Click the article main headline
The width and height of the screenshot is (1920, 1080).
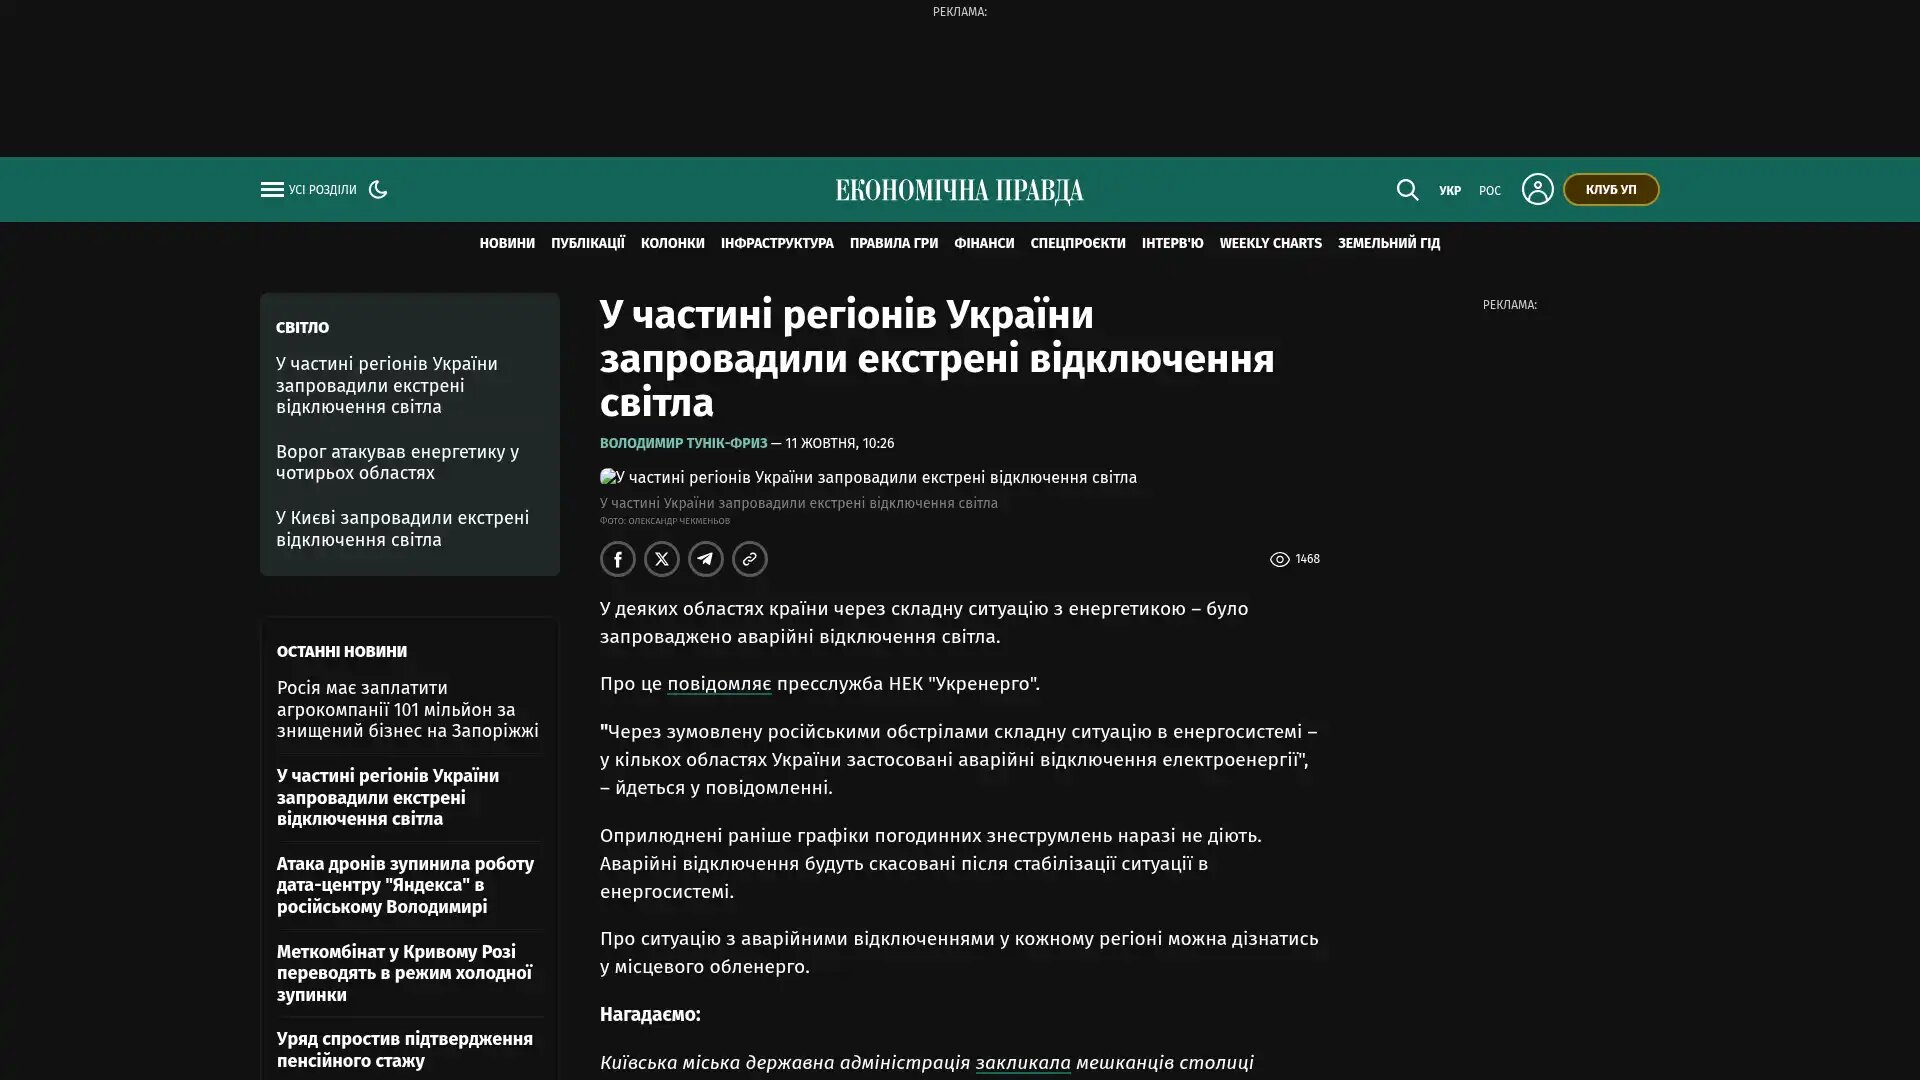[x=937, y=359]
